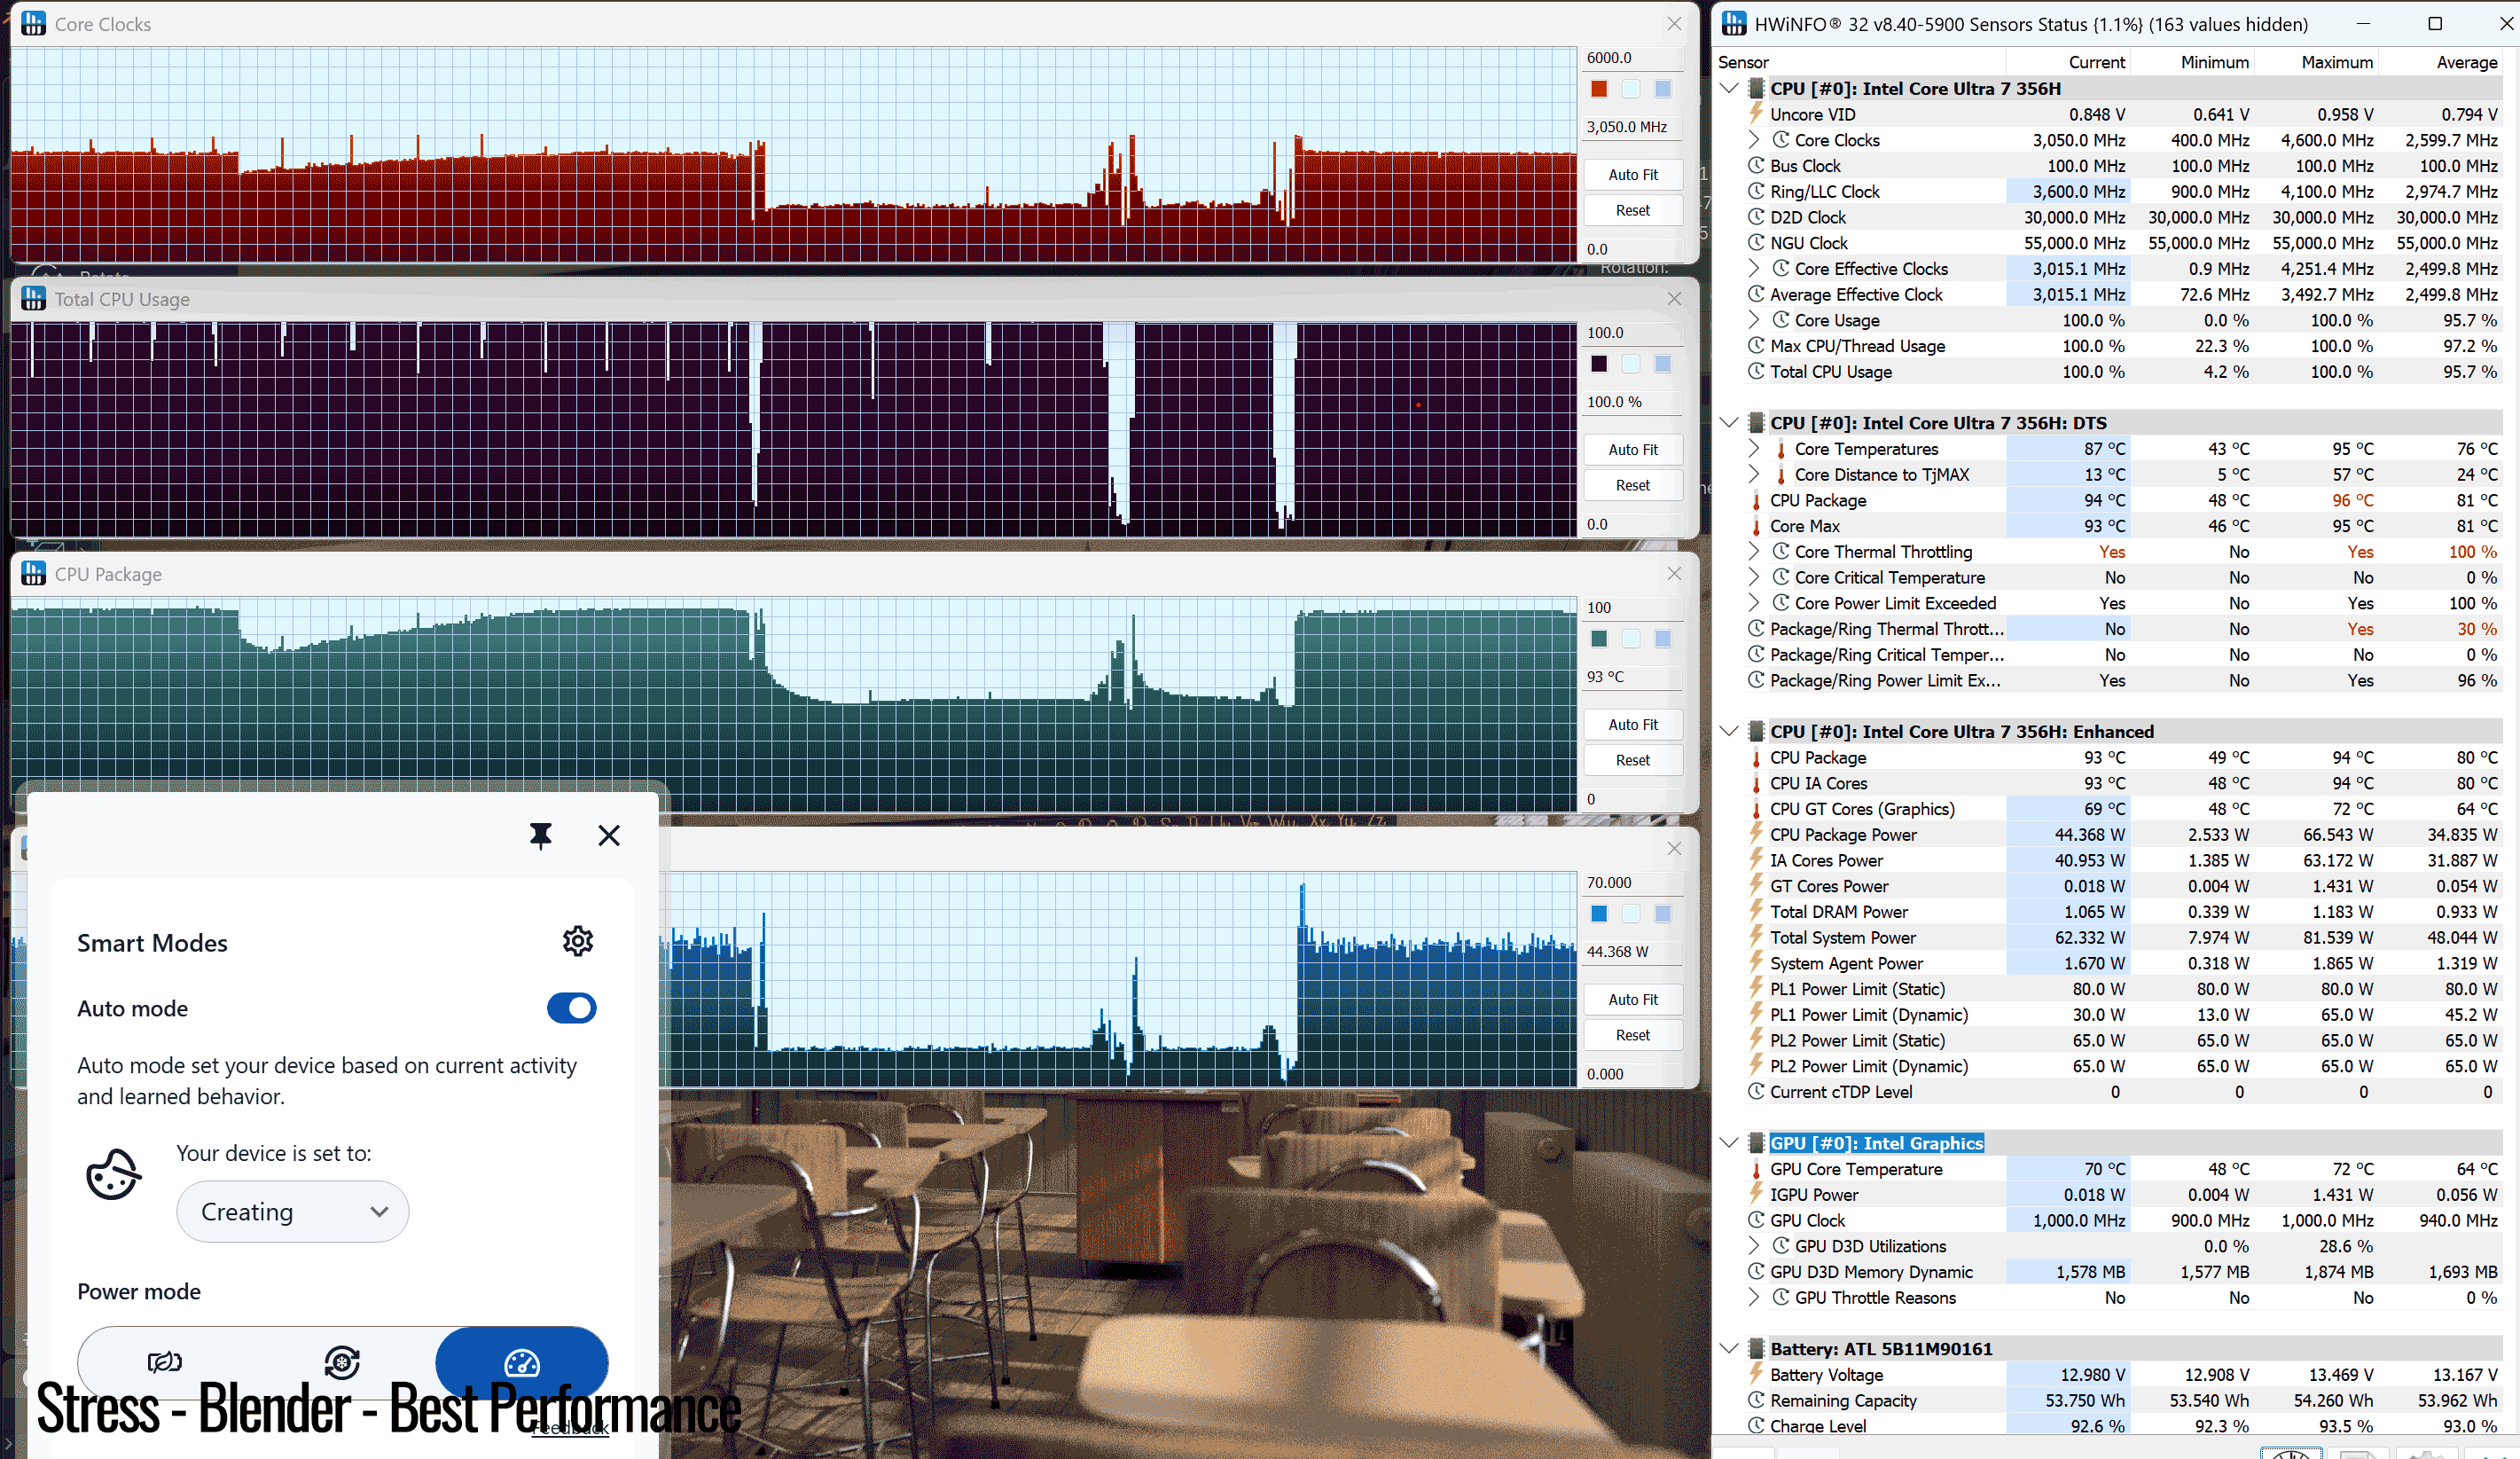
Task: Click the lightning icon beside CPU Package Power
Action: tap(1756, 834)
